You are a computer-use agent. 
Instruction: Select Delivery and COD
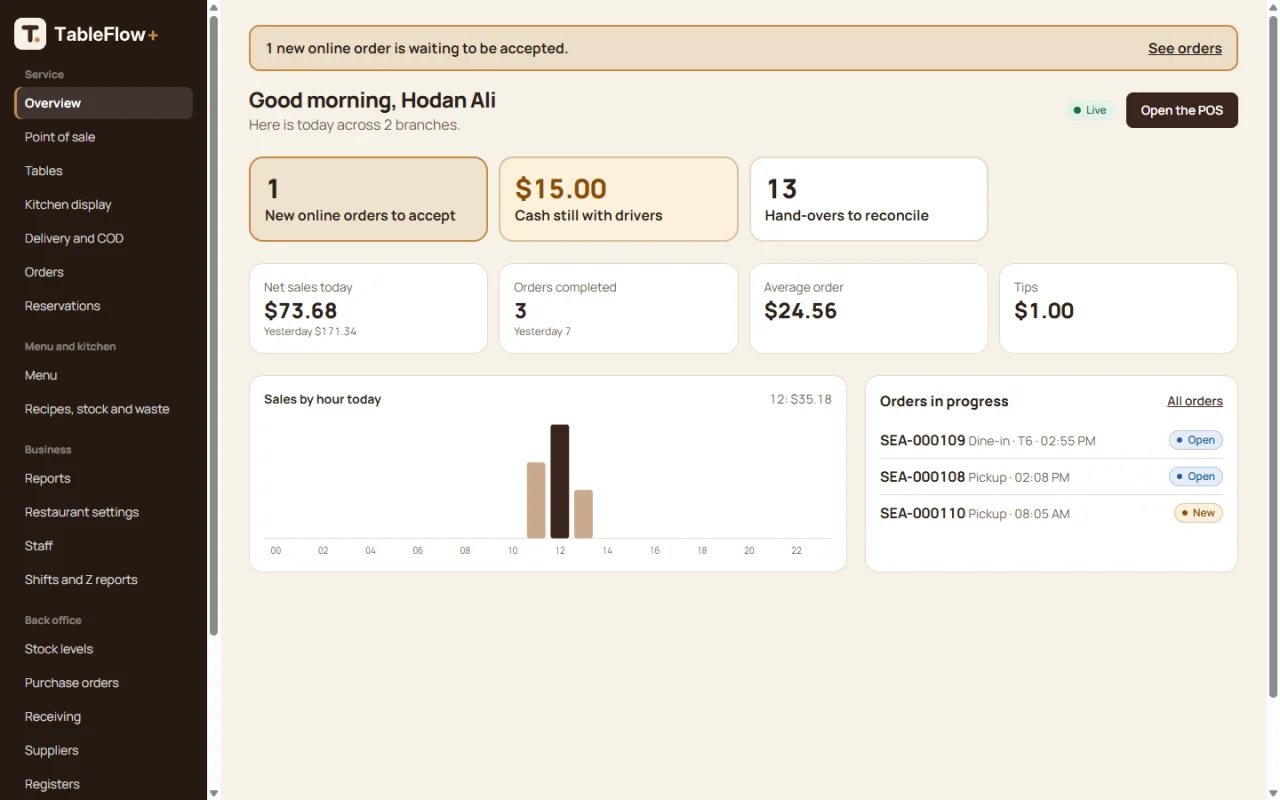click(x=103, y=238)
